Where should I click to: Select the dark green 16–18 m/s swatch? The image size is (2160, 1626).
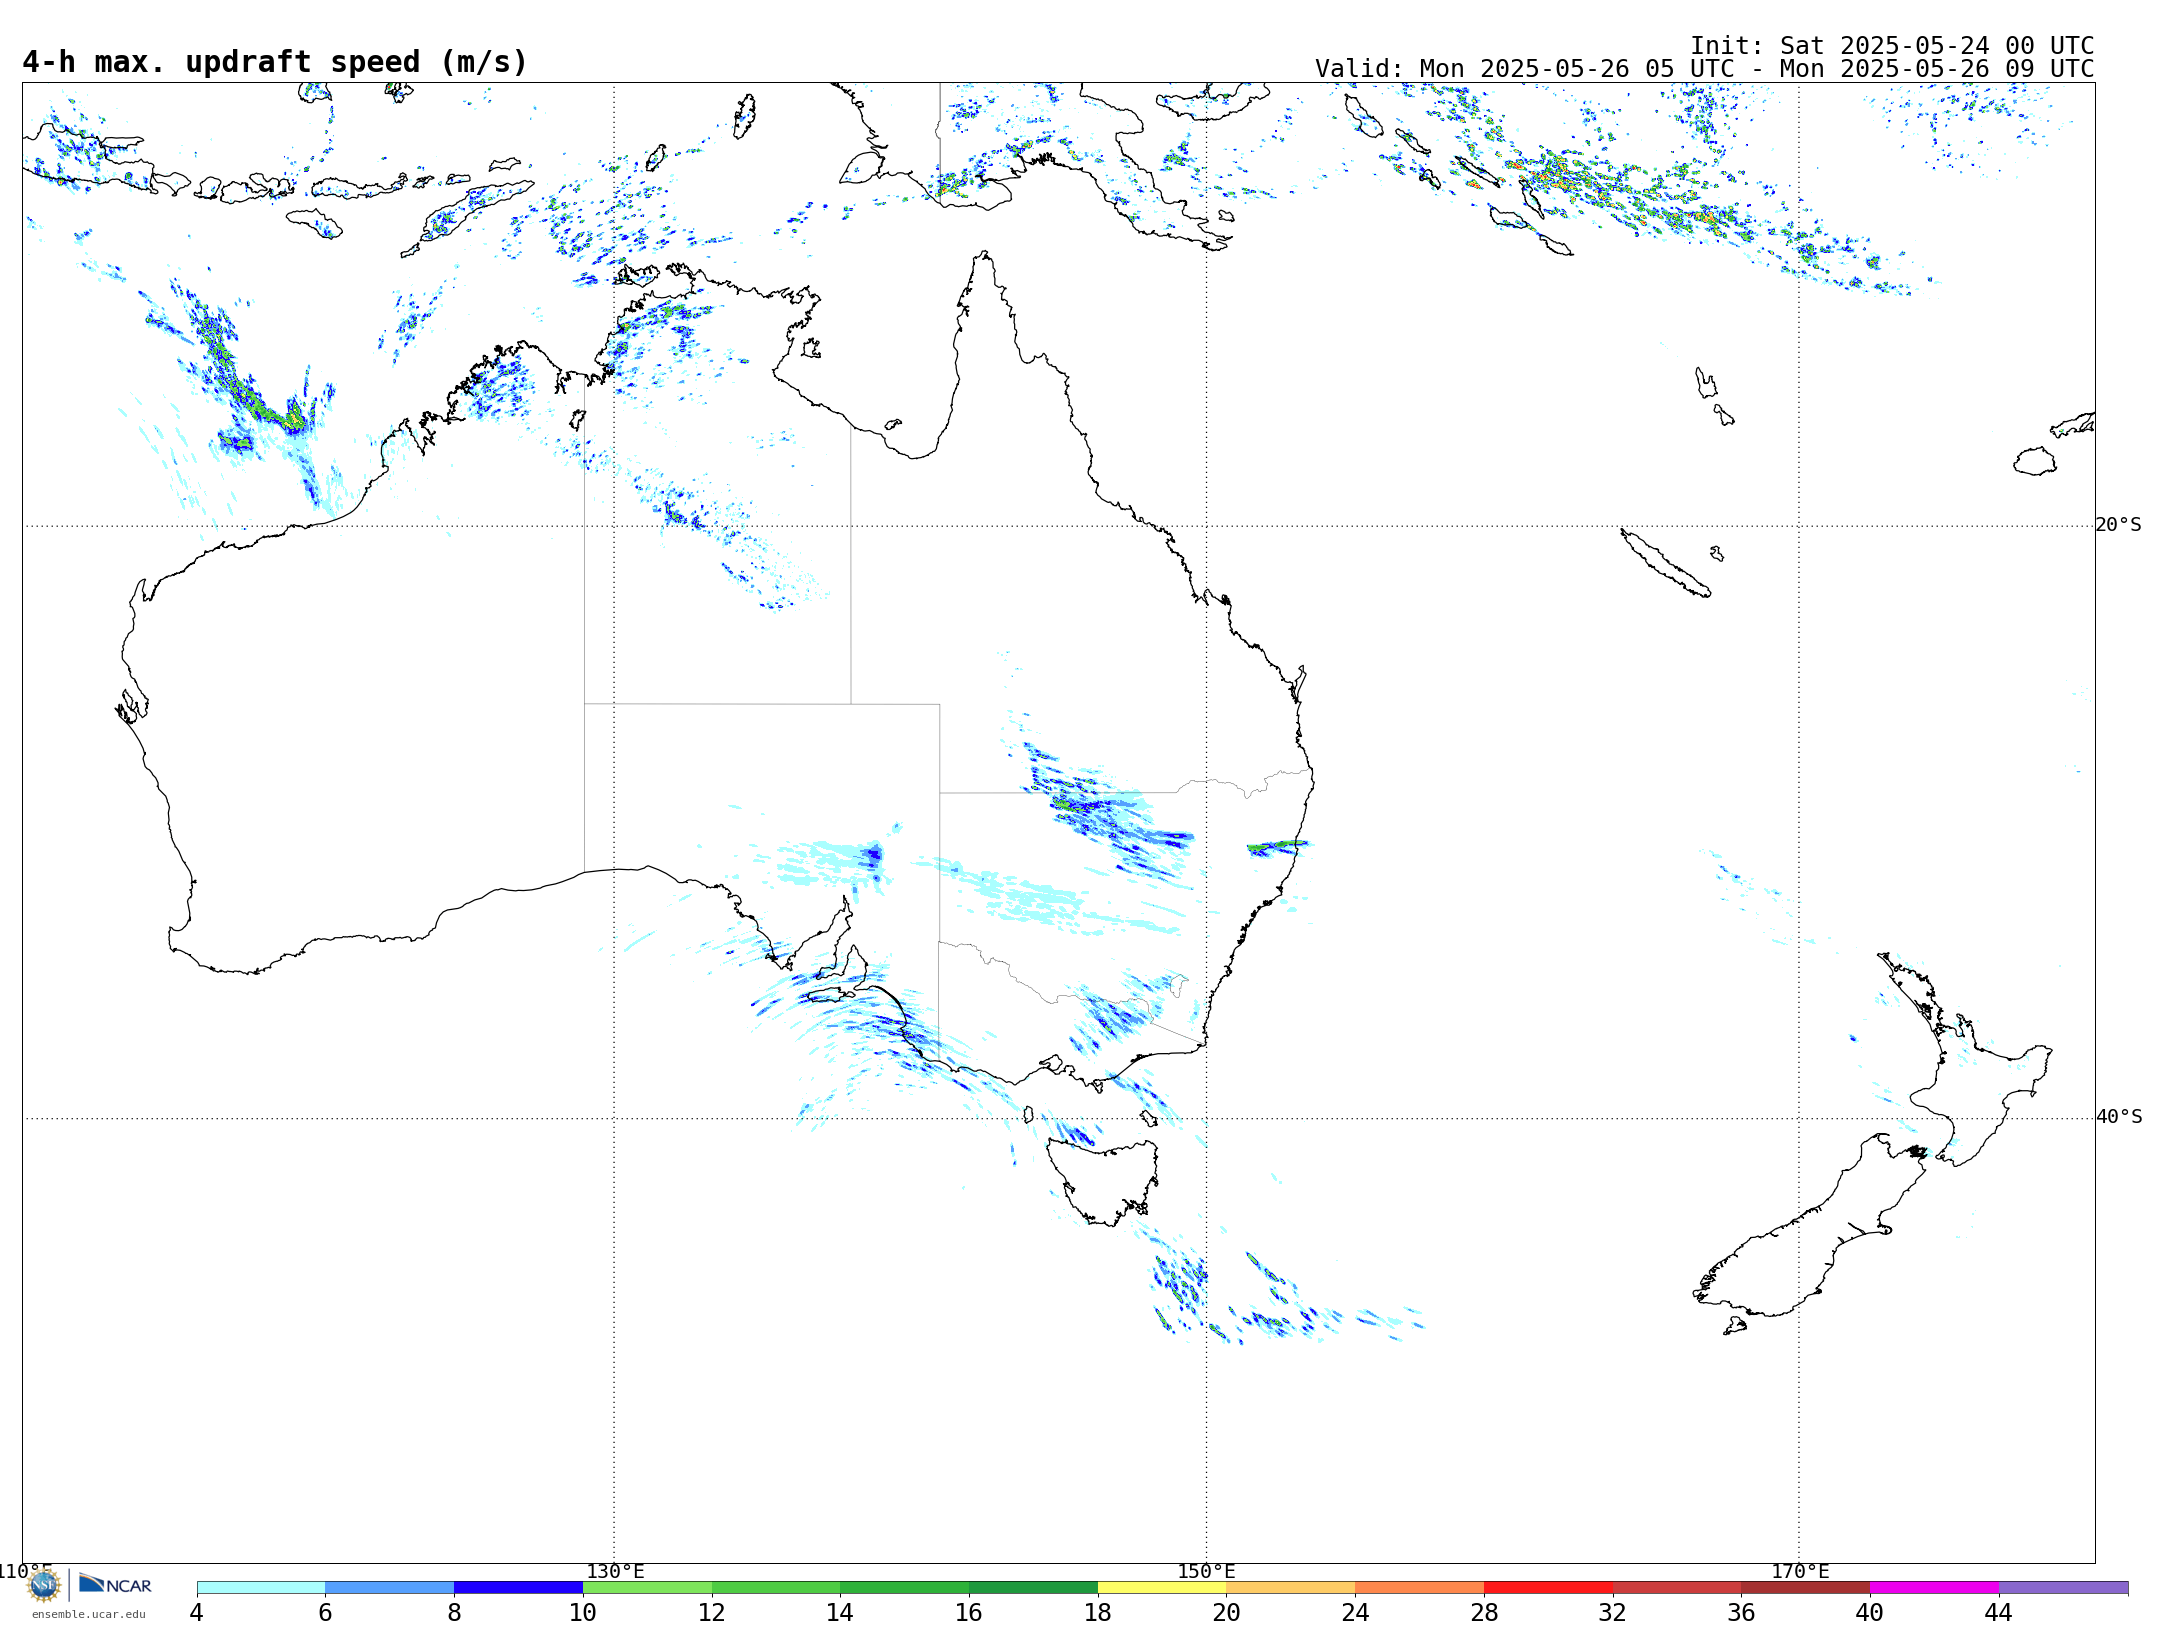coord(1034,1588)
